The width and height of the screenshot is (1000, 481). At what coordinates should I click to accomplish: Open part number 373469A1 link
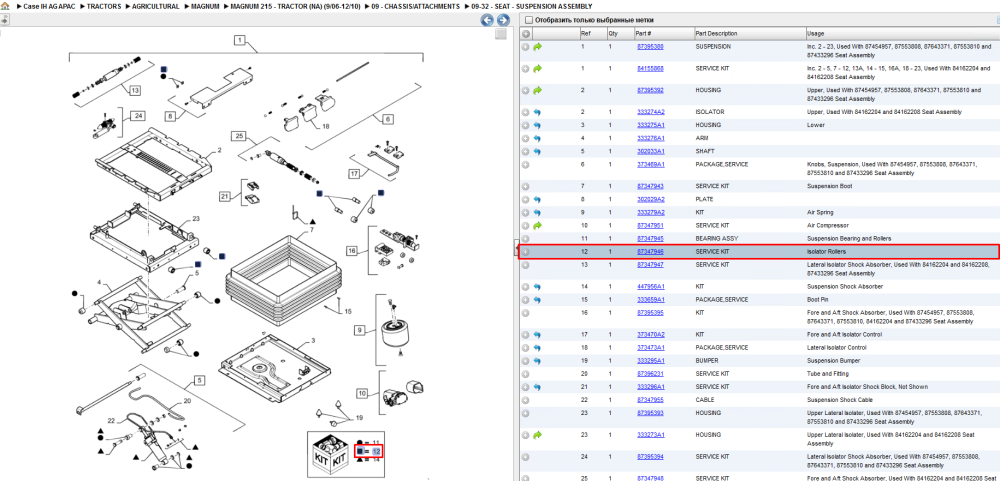[651, 165]
